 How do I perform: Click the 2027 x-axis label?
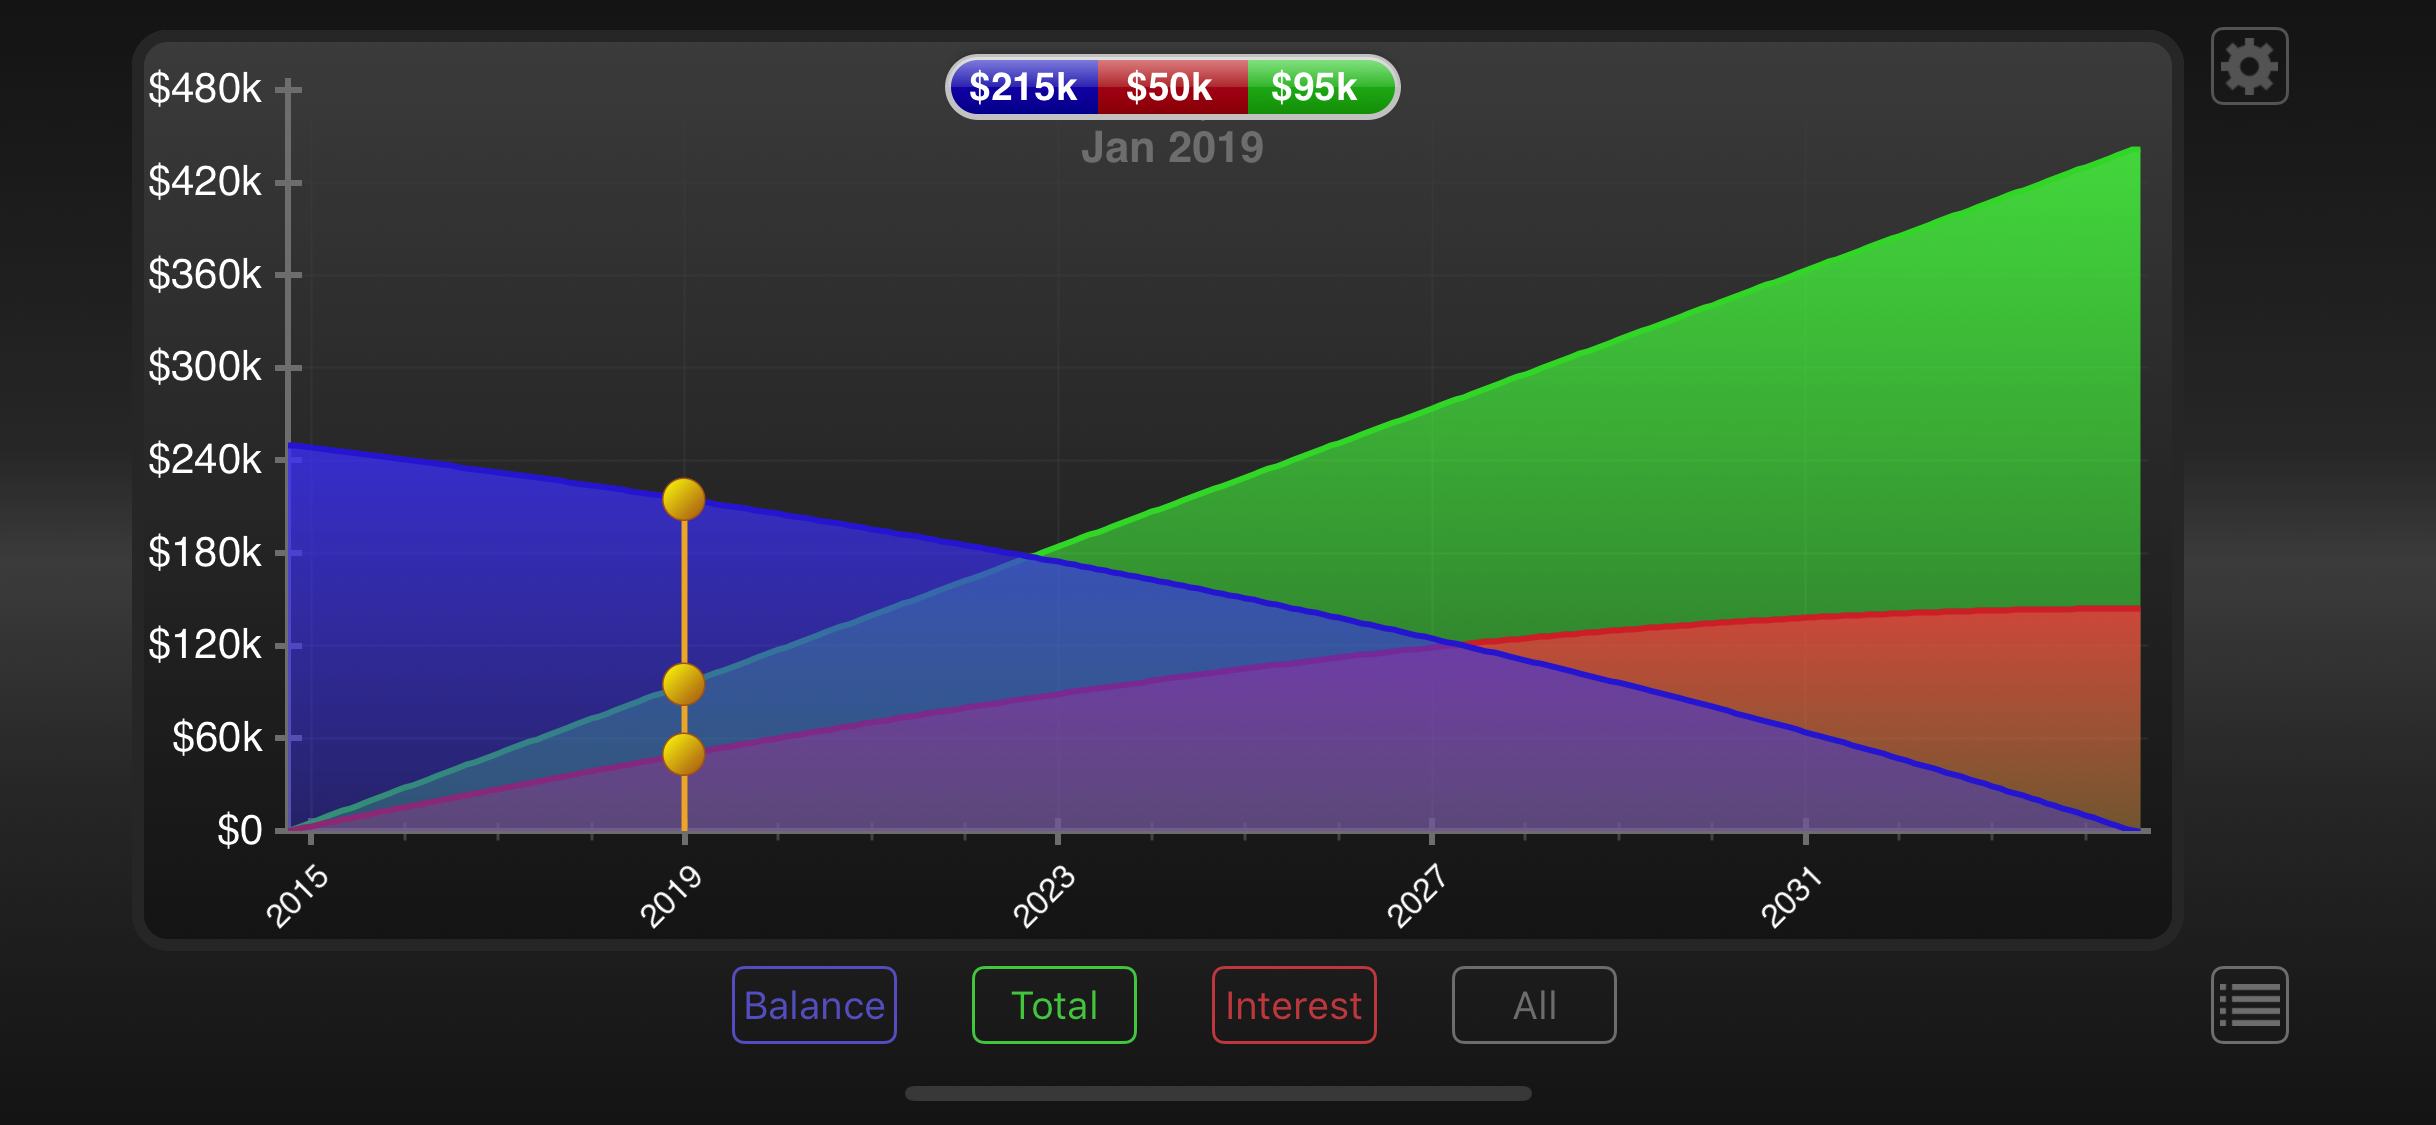(x=1417, y=896)
